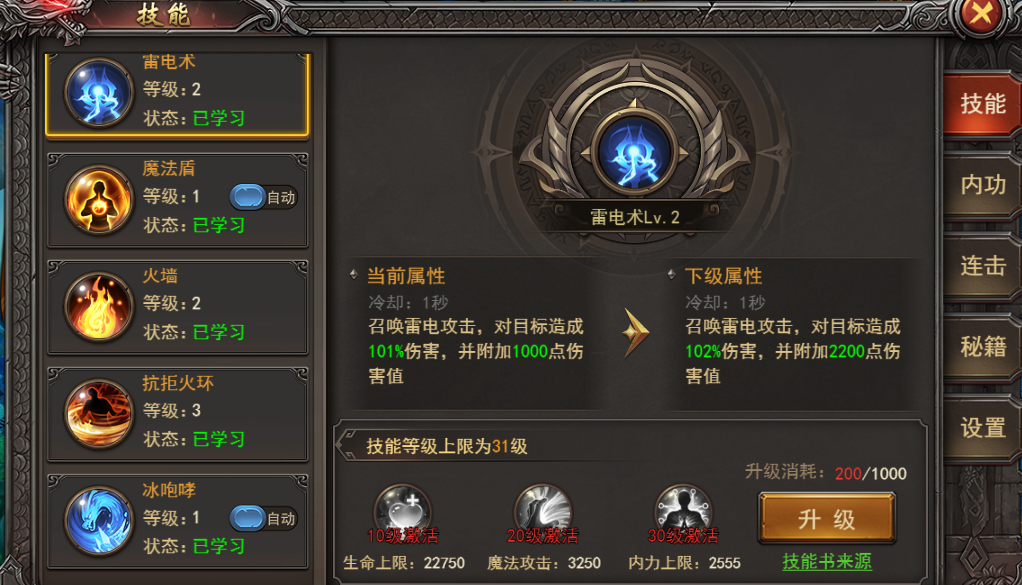Toggle 自动 switch for 魔法盾

(263, 197)
